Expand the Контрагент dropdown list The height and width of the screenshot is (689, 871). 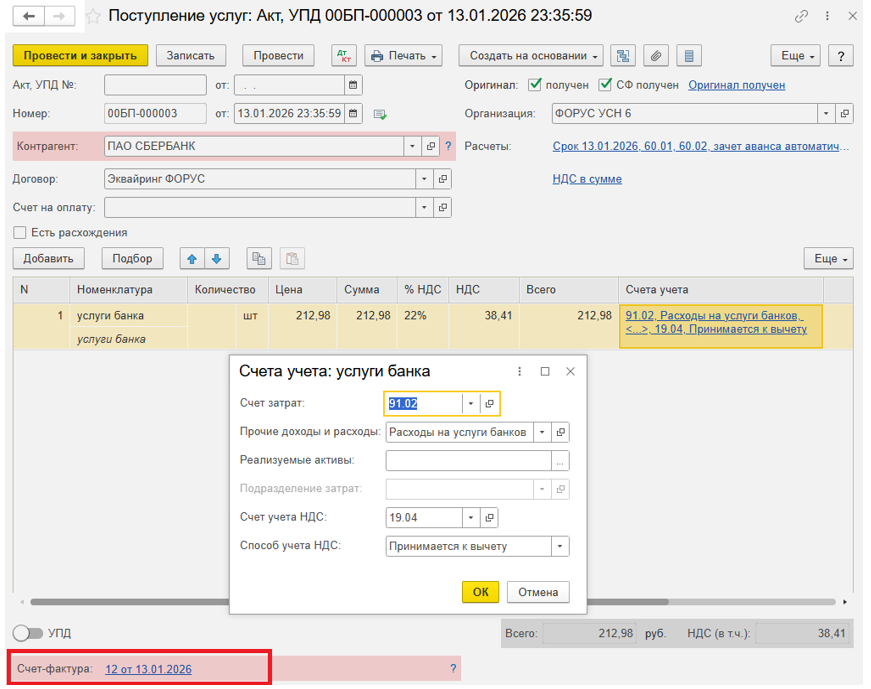pyautogui.click(x=413, y=146)
